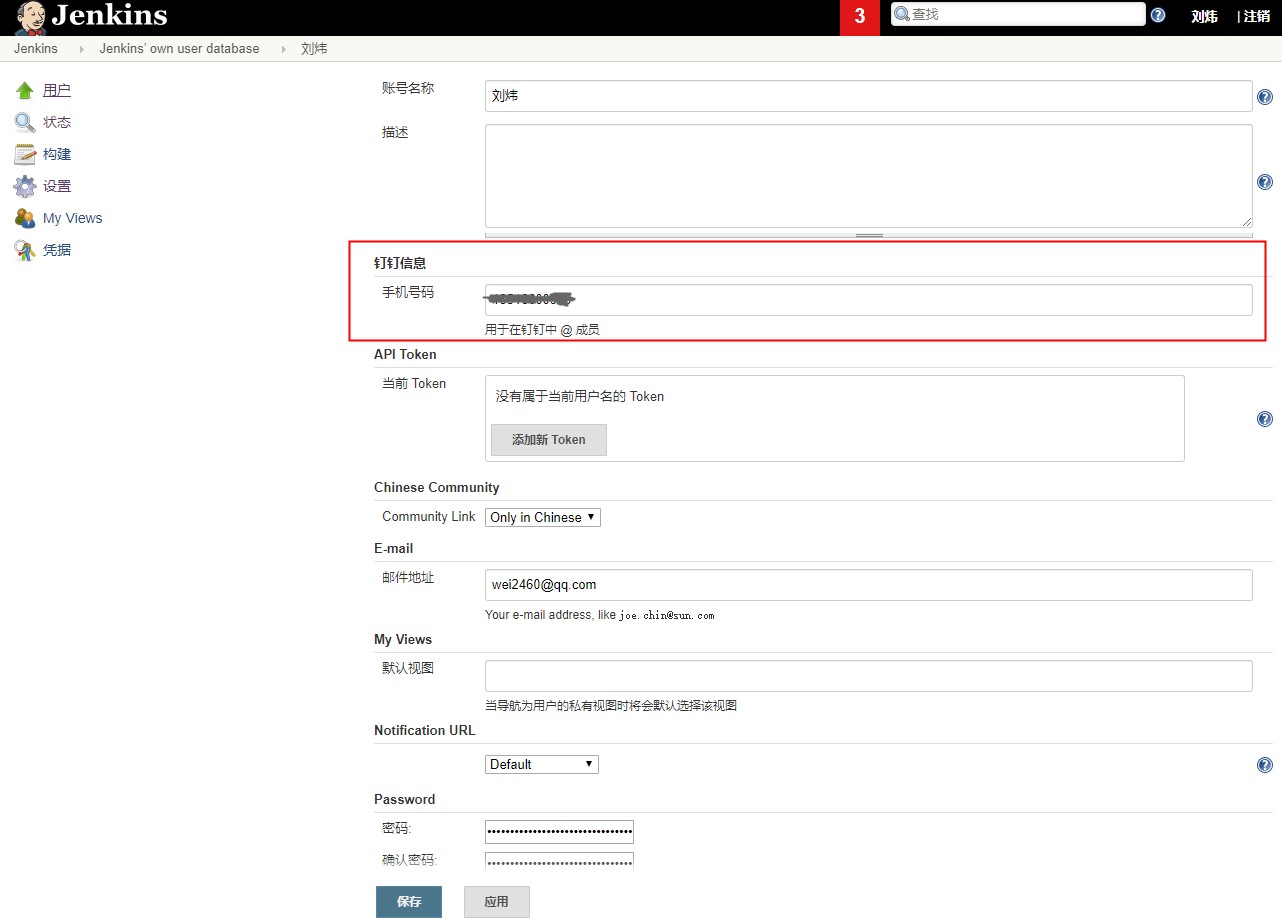Open the 刘炜 breadcrumb
Viewport: 1282px width, 918px height.
(314, 49)
